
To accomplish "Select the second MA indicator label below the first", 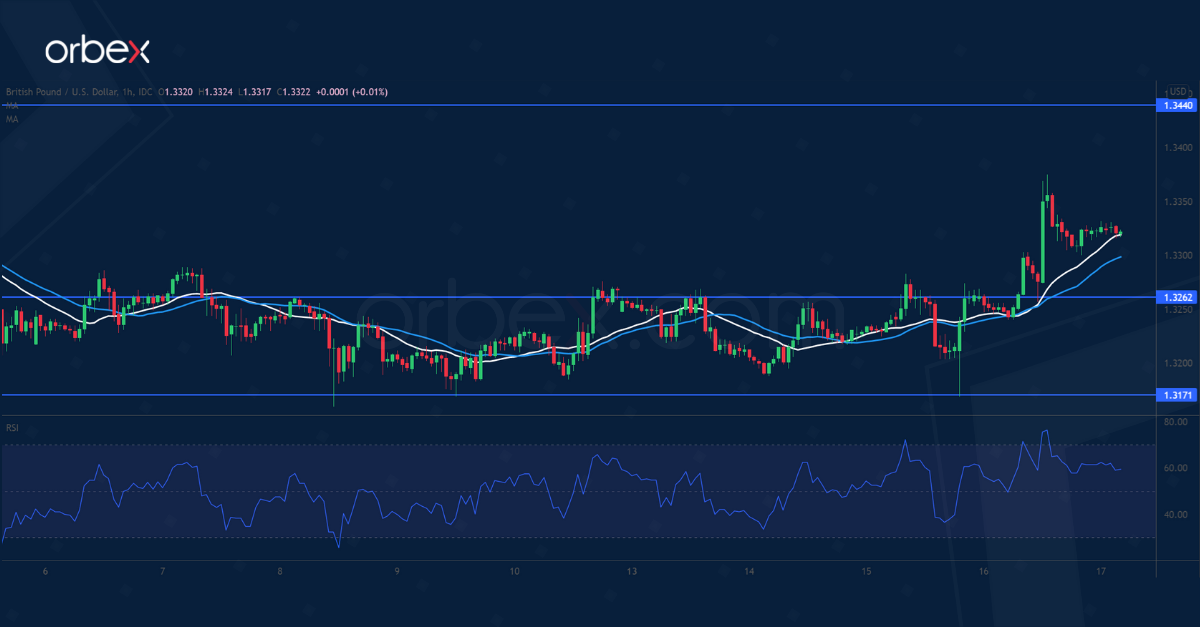I will pos(11,119).
